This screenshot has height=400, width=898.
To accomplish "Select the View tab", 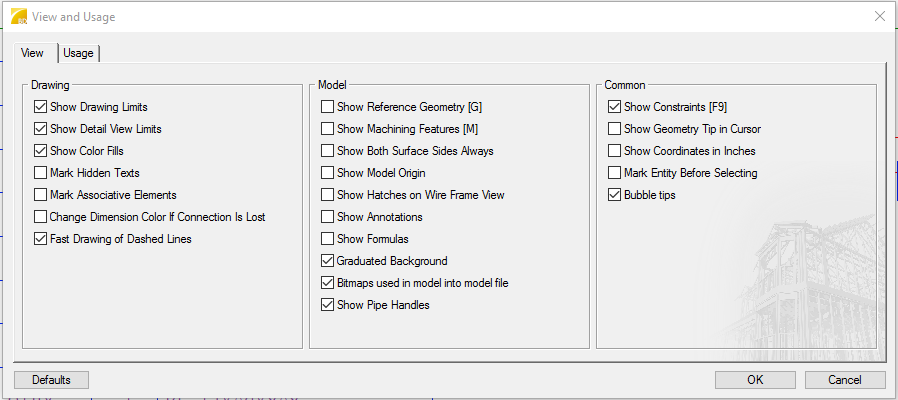I will tap(32, 53).
